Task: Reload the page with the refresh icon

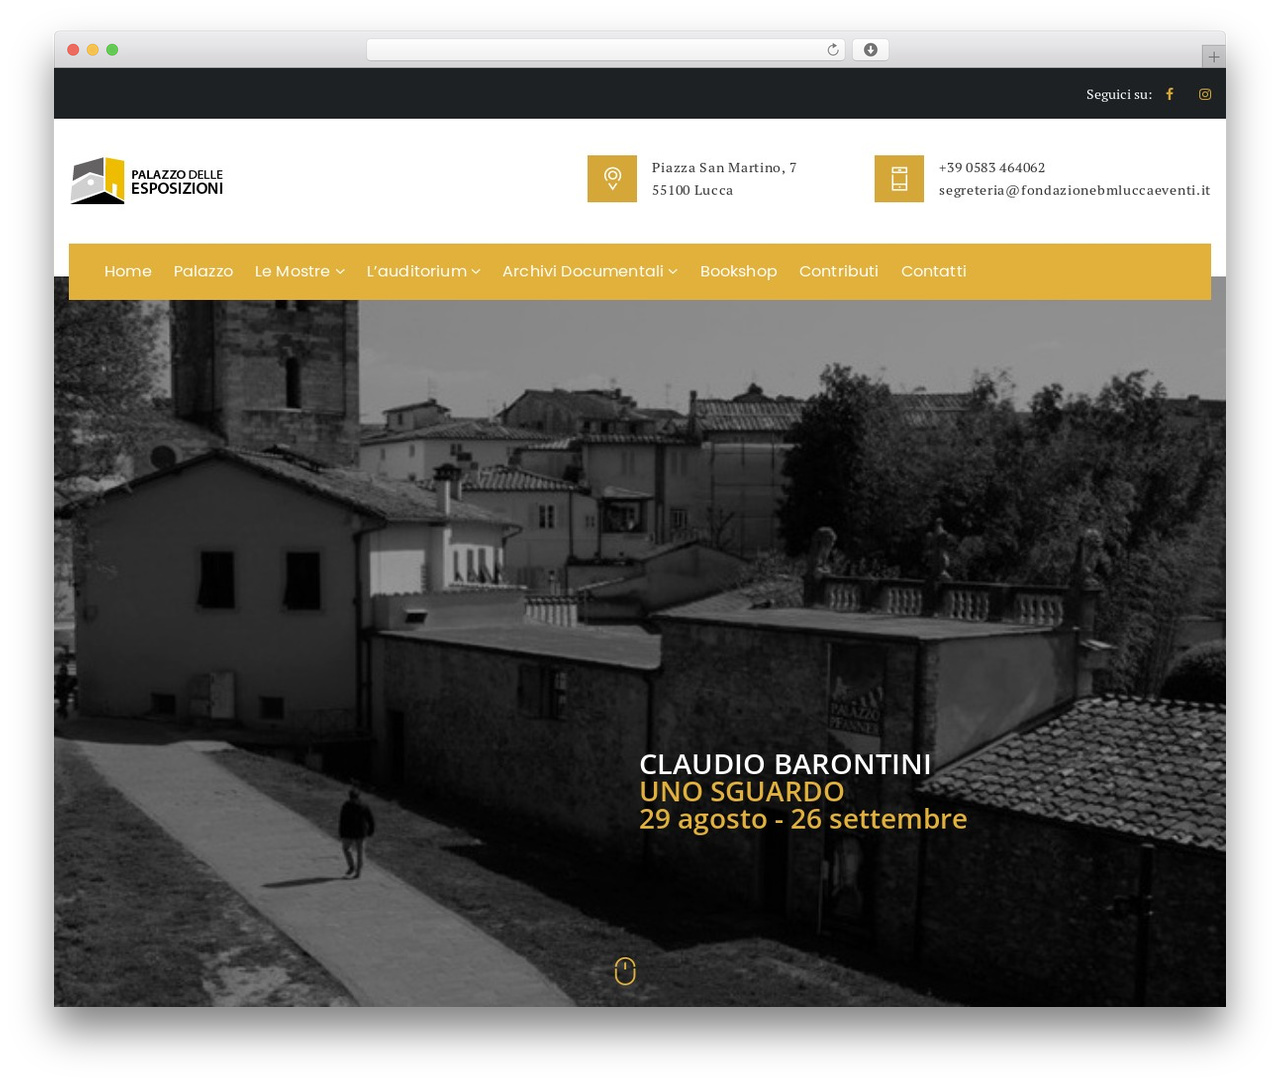Action: point(833,50)
